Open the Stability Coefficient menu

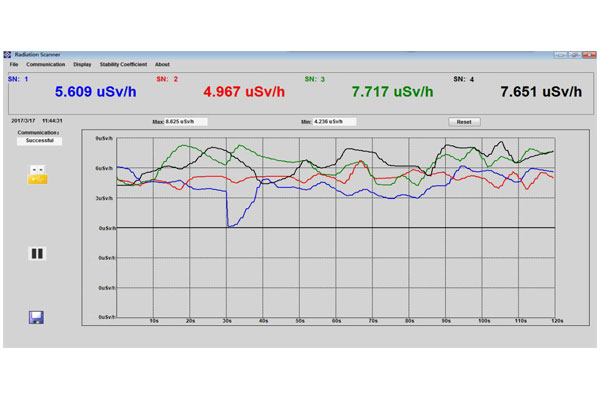122,64
